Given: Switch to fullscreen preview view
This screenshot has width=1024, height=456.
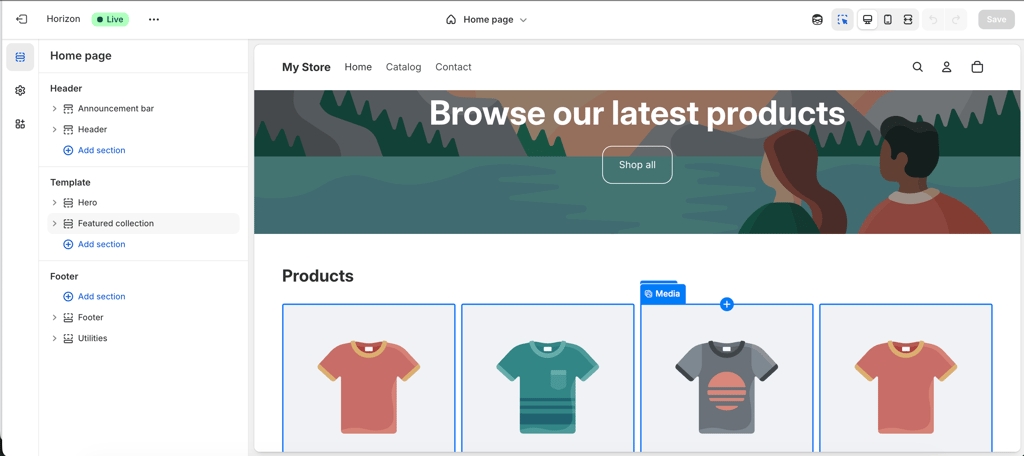Looking at the screenshot, I should pyautogui.click(x=908, y=20).
